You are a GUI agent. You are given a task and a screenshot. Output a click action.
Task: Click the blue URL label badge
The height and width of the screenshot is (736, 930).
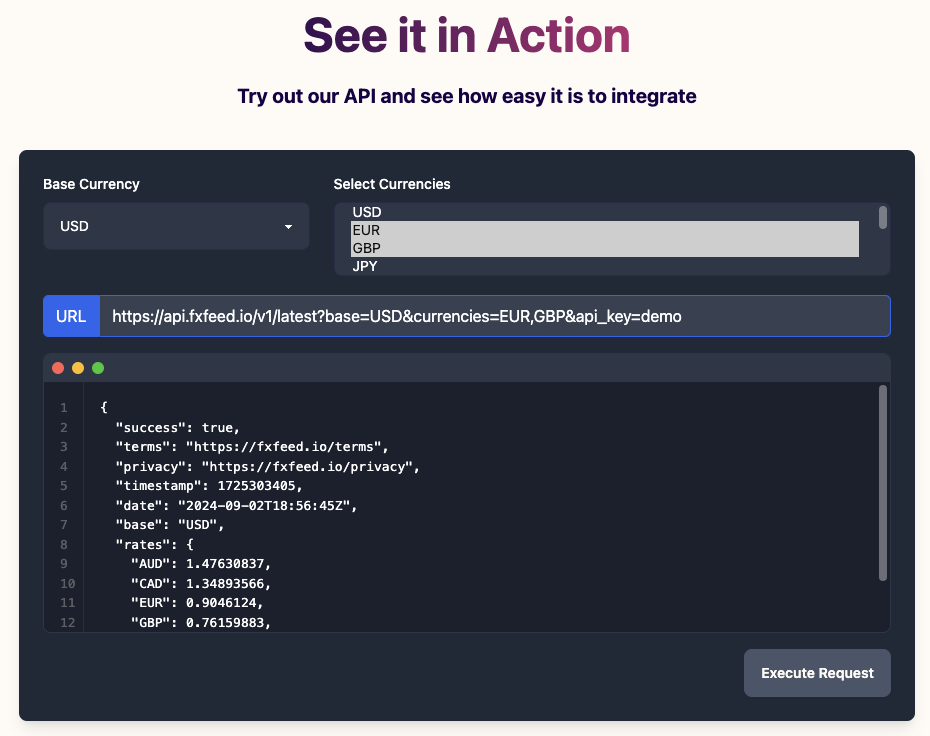click(71, 316)
